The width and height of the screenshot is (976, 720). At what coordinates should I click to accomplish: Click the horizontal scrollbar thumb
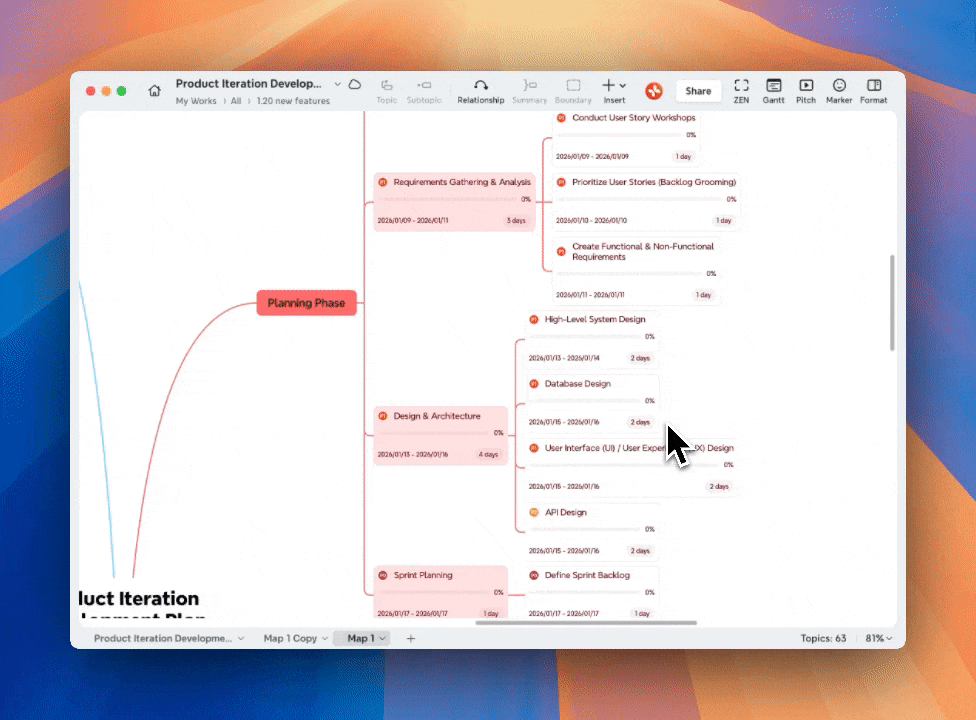point(586,622)
